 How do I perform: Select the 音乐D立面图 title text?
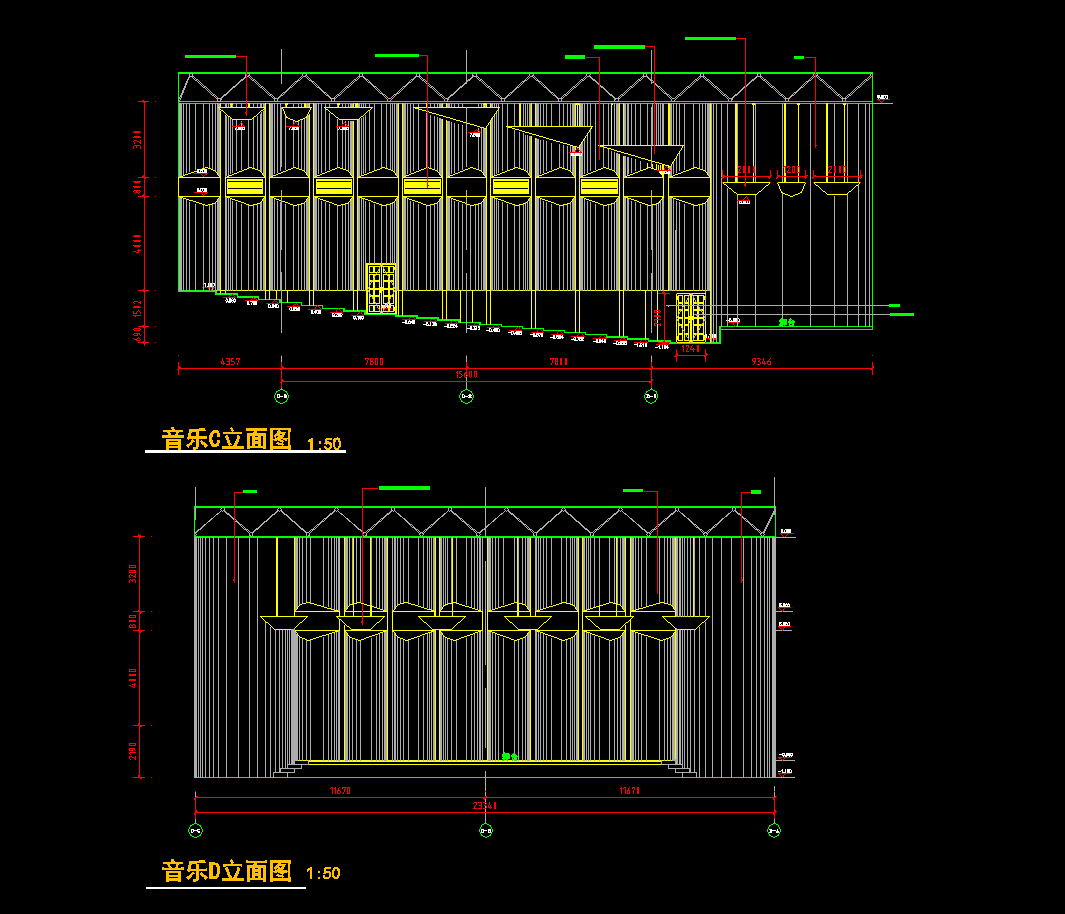[226, 871]
